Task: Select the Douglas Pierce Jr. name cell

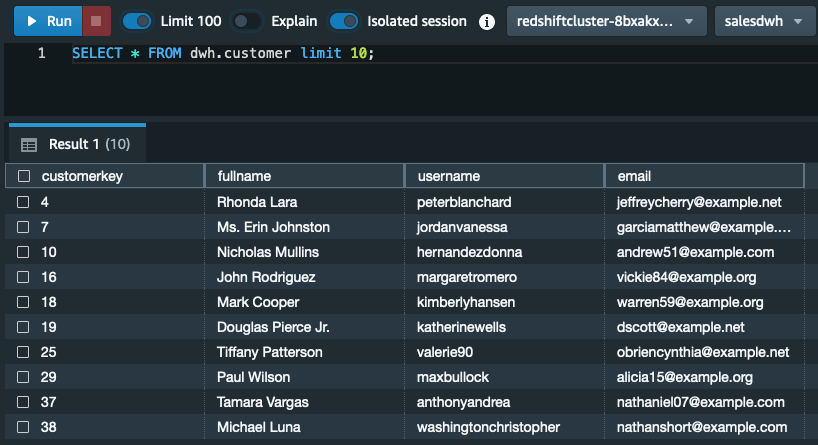Action: [273, 327]
